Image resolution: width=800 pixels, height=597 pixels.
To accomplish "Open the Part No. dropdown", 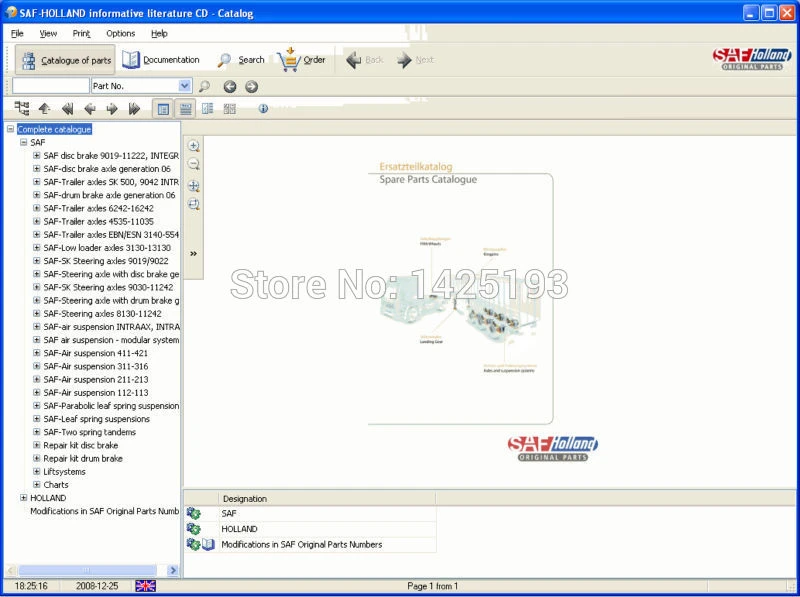I will click(185, 86).
